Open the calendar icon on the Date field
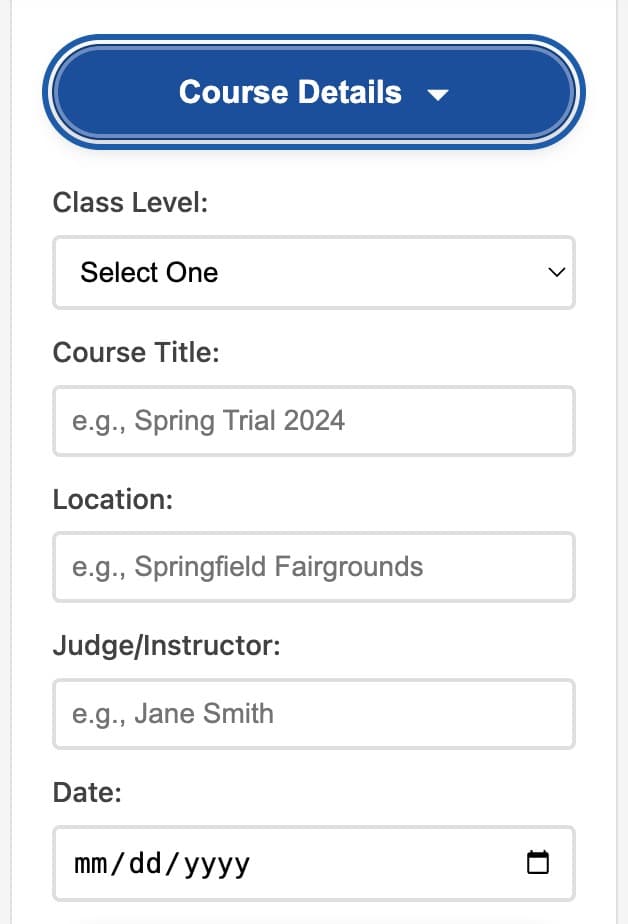Screen dimensions: 628x924 click(539, 860)
